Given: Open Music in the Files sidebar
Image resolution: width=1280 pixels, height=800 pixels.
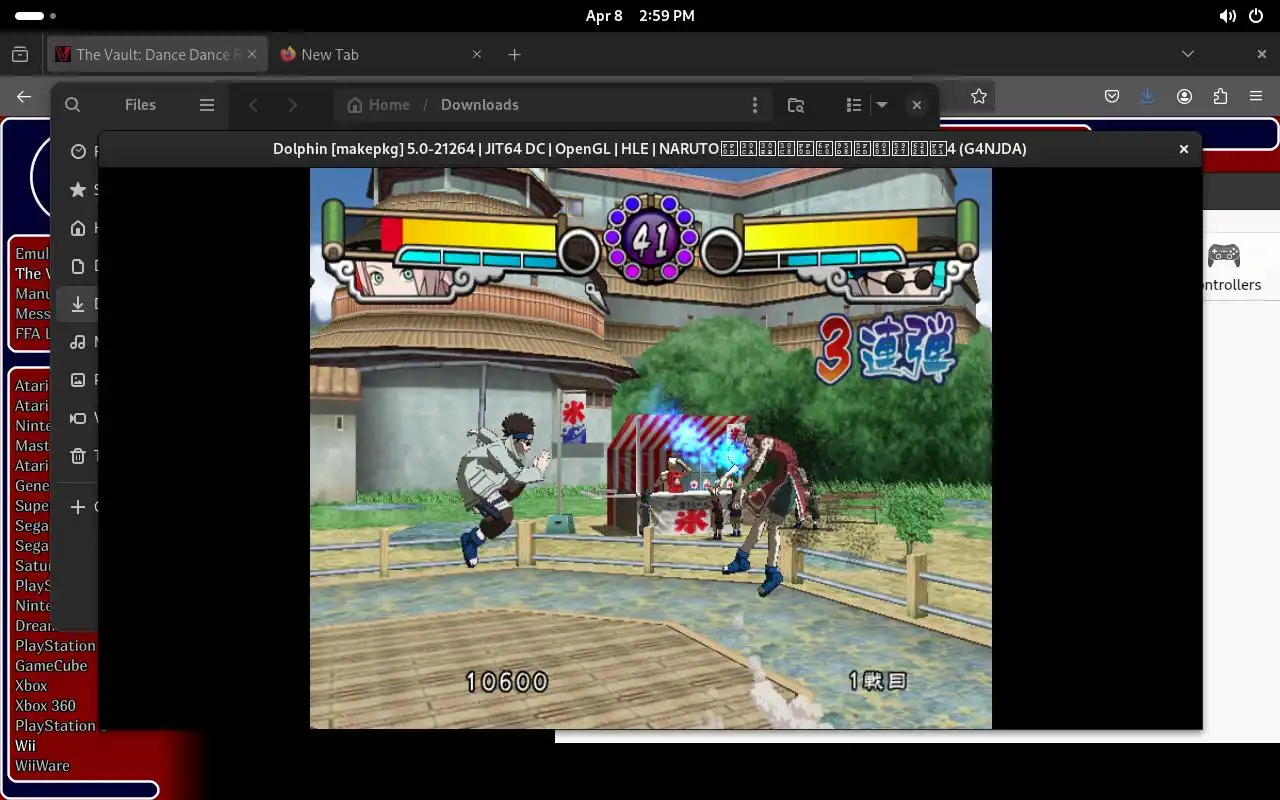Looking at the screenshot, I should pos(78,342).
